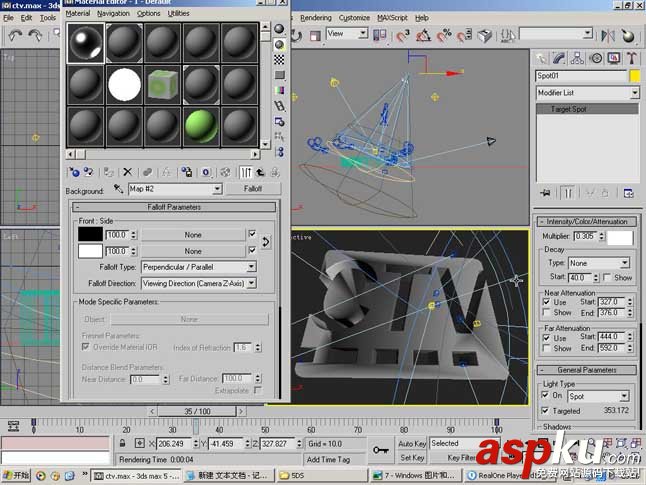Screen dimensions: 646x485
Task: Toggle the checkered Background icon in Material Editor
Action: (x=279, y=60)
